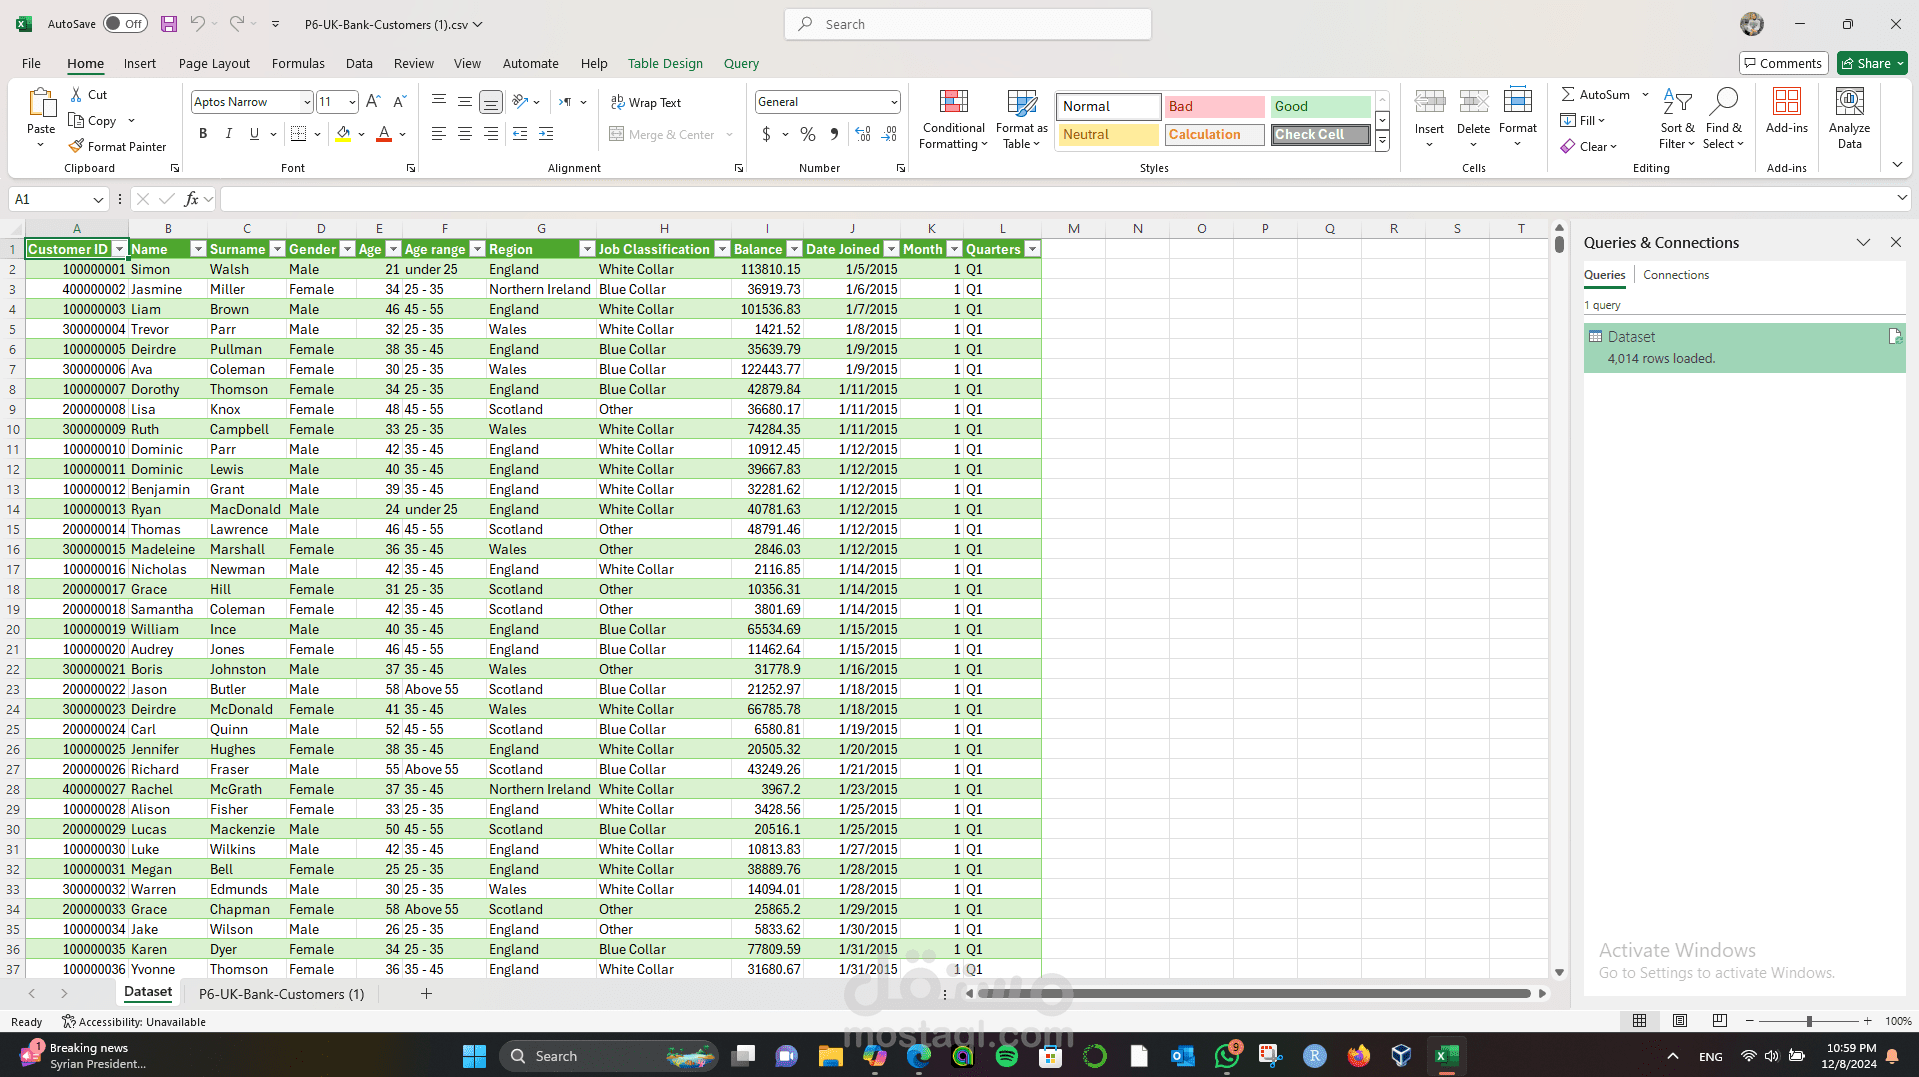Image resolution: width=1919 pixels, height=1077 pixels.
Task: Click Decrease Font Size icon
Action: point(399,102)
